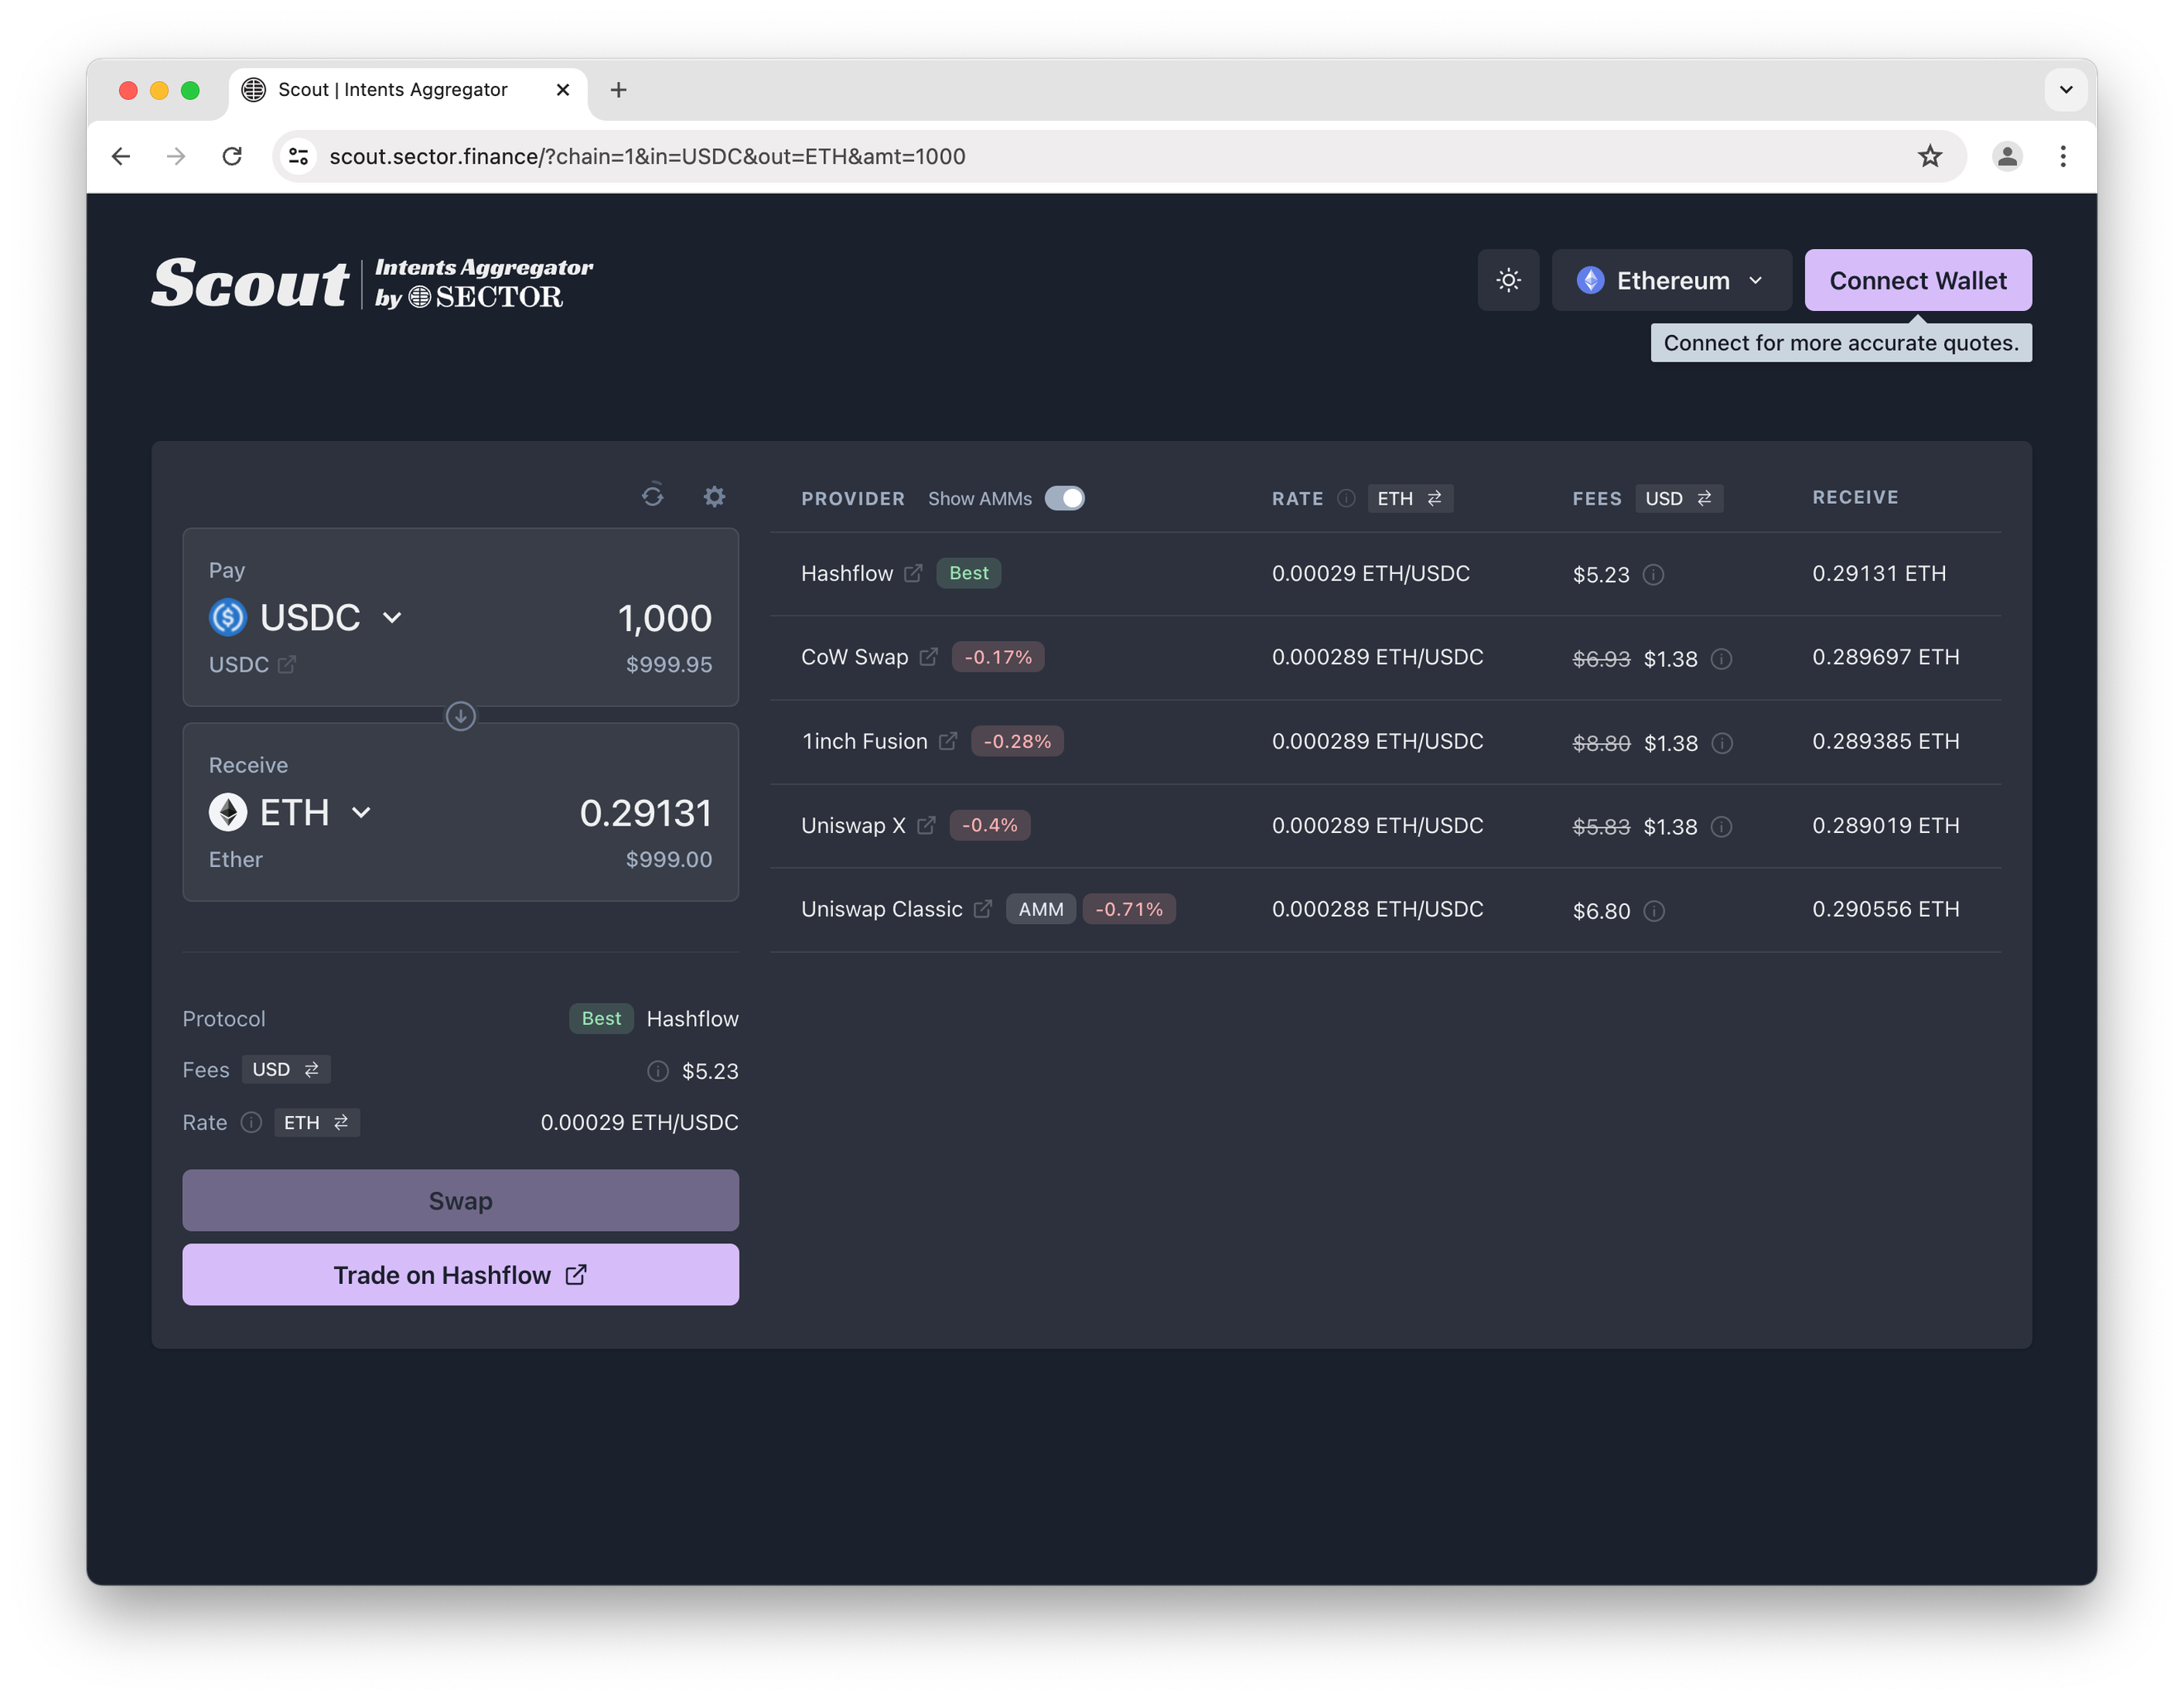This screenshot has height=1700, width=2184.
Task: Click Trade on Hashflow button
Action: click(x=460, y=1275)
